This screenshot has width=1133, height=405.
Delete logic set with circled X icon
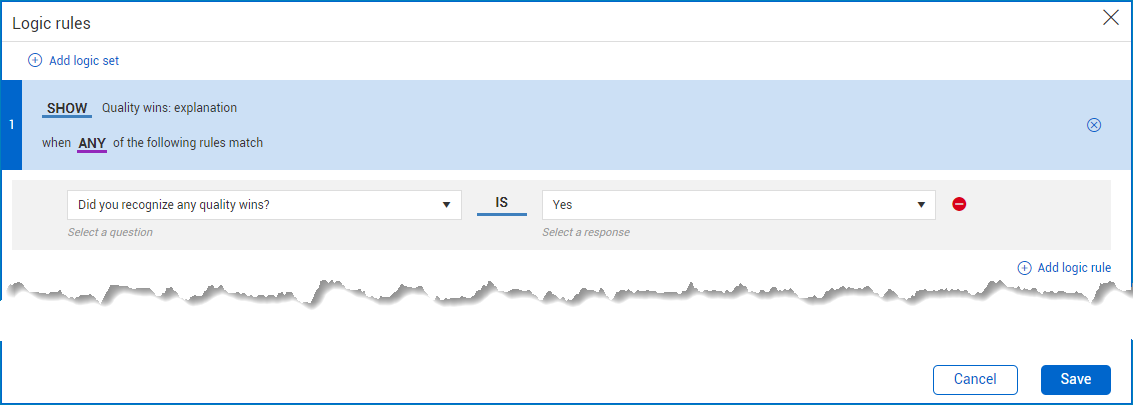1093,125
